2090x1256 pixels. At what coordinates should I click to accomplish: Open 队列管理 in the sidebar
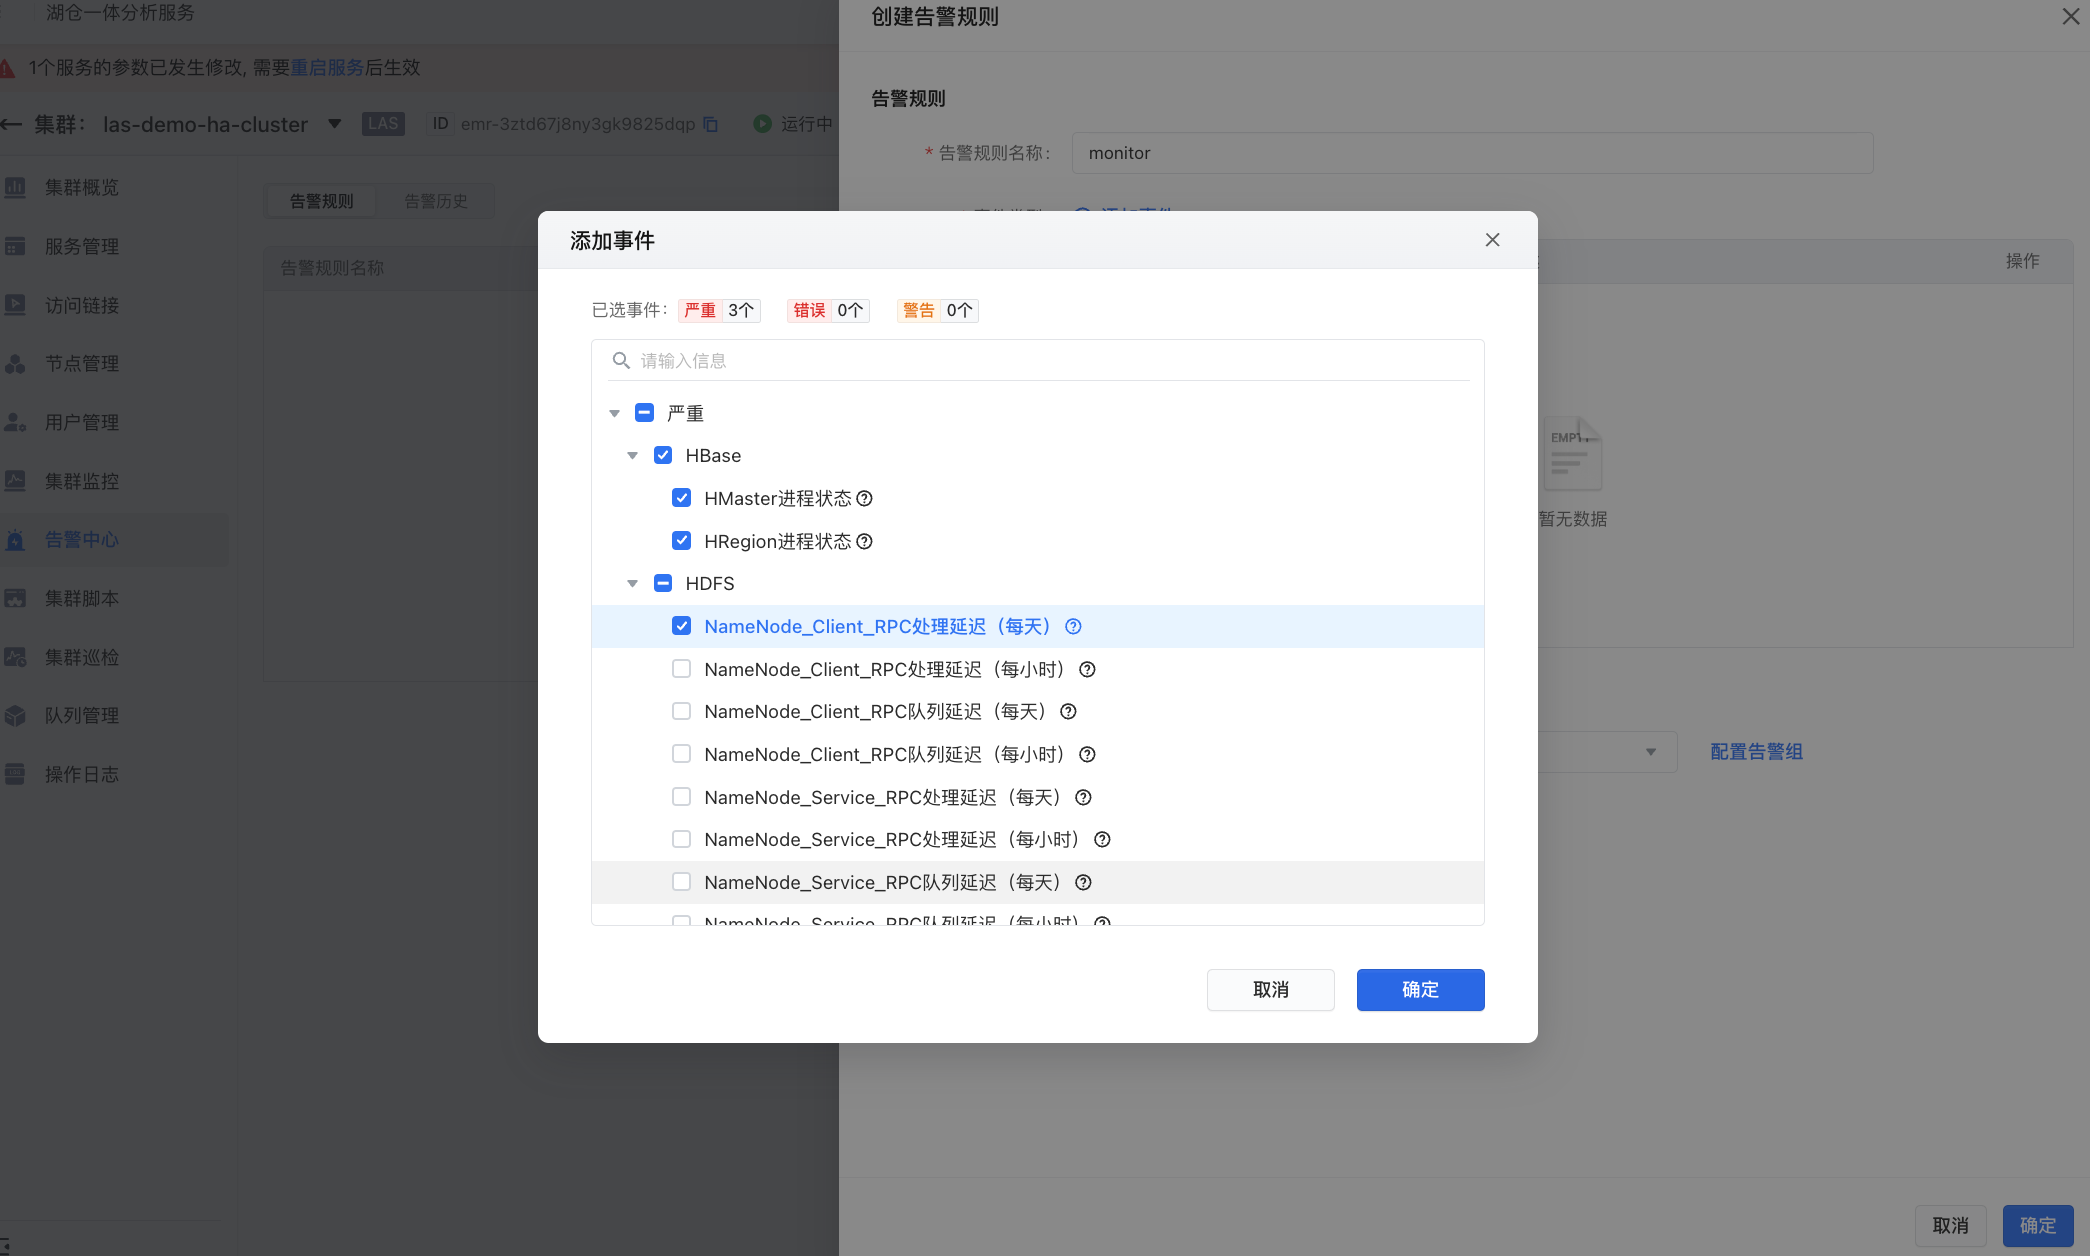point(82,716)
